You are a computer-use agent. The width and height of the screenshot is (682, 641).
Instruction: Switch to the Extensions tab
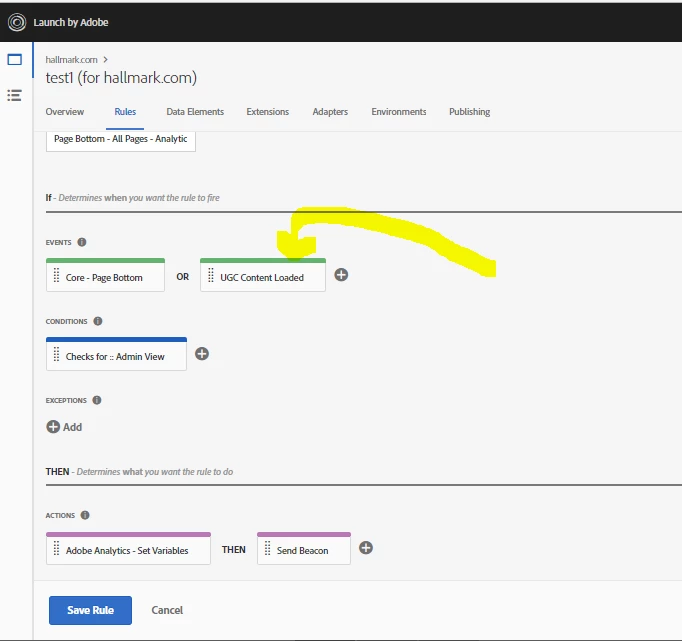267,112
